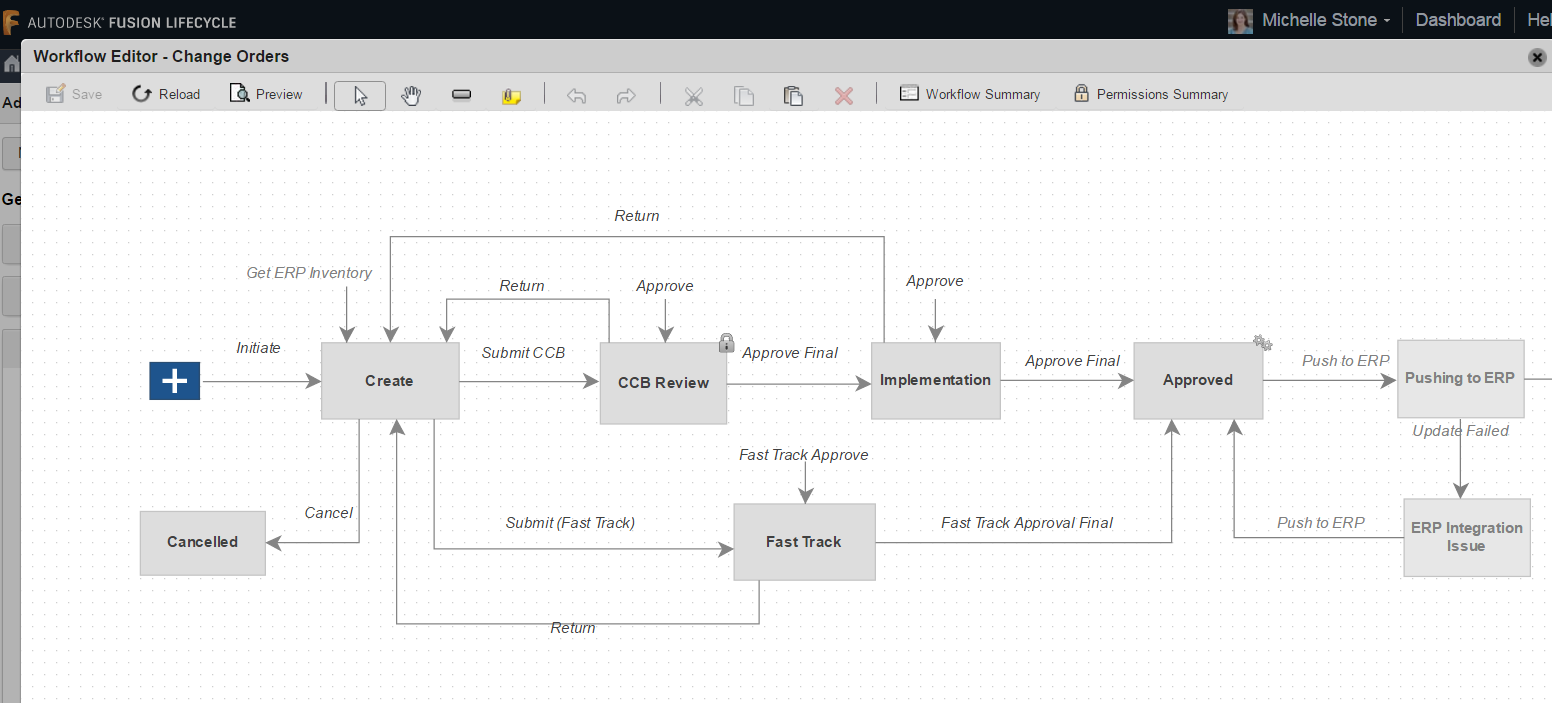Click the red delete X icon
The height and width of the screenshot is (703, 1552).
pyautogui.click(x=843, y=94)
